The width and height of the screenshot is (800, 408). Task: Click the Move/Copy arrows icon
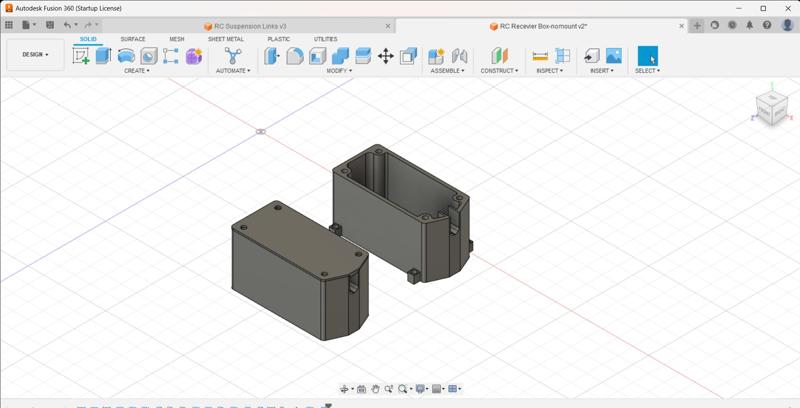[385, 56]
